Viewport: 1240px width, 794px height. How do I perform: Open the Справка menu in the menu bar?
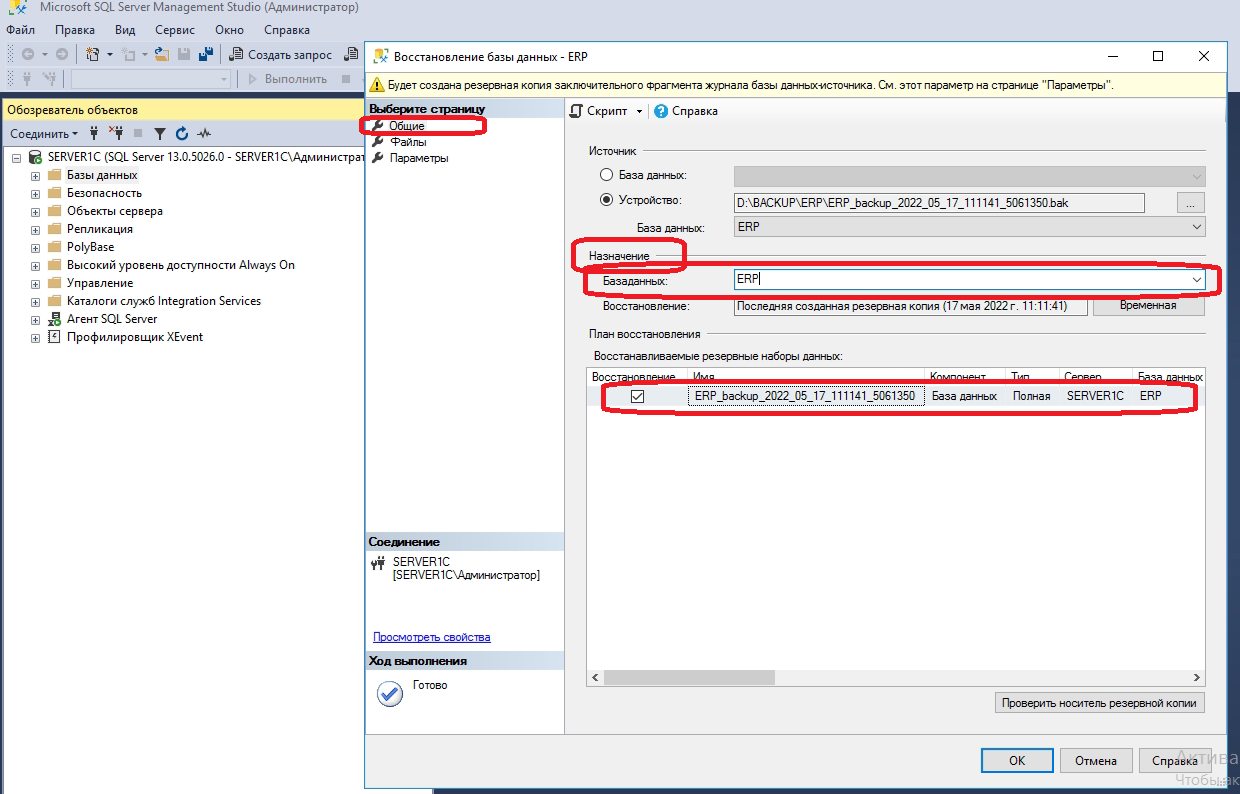[287, 30]
